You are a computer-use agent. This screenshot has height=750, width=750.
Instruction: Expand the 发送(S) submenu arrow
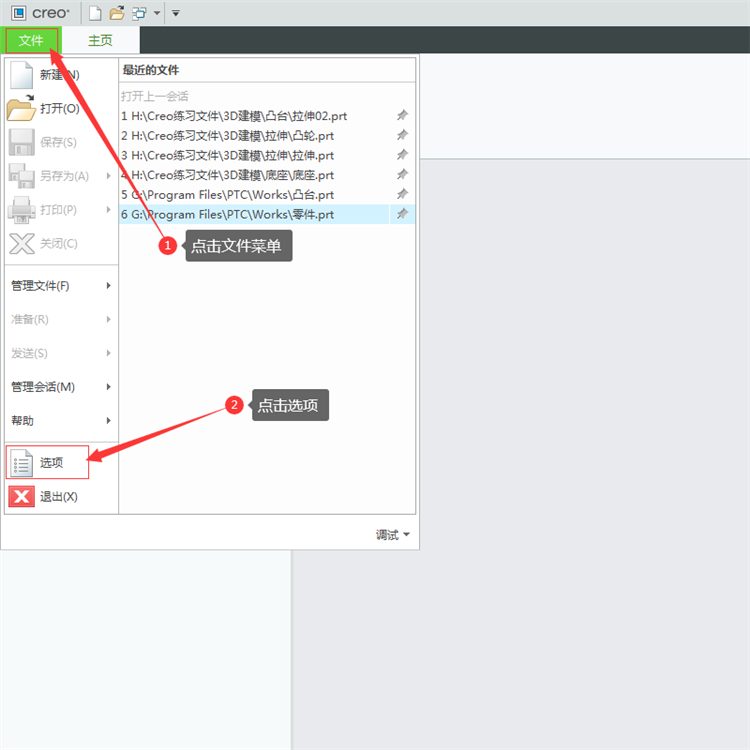109,353
